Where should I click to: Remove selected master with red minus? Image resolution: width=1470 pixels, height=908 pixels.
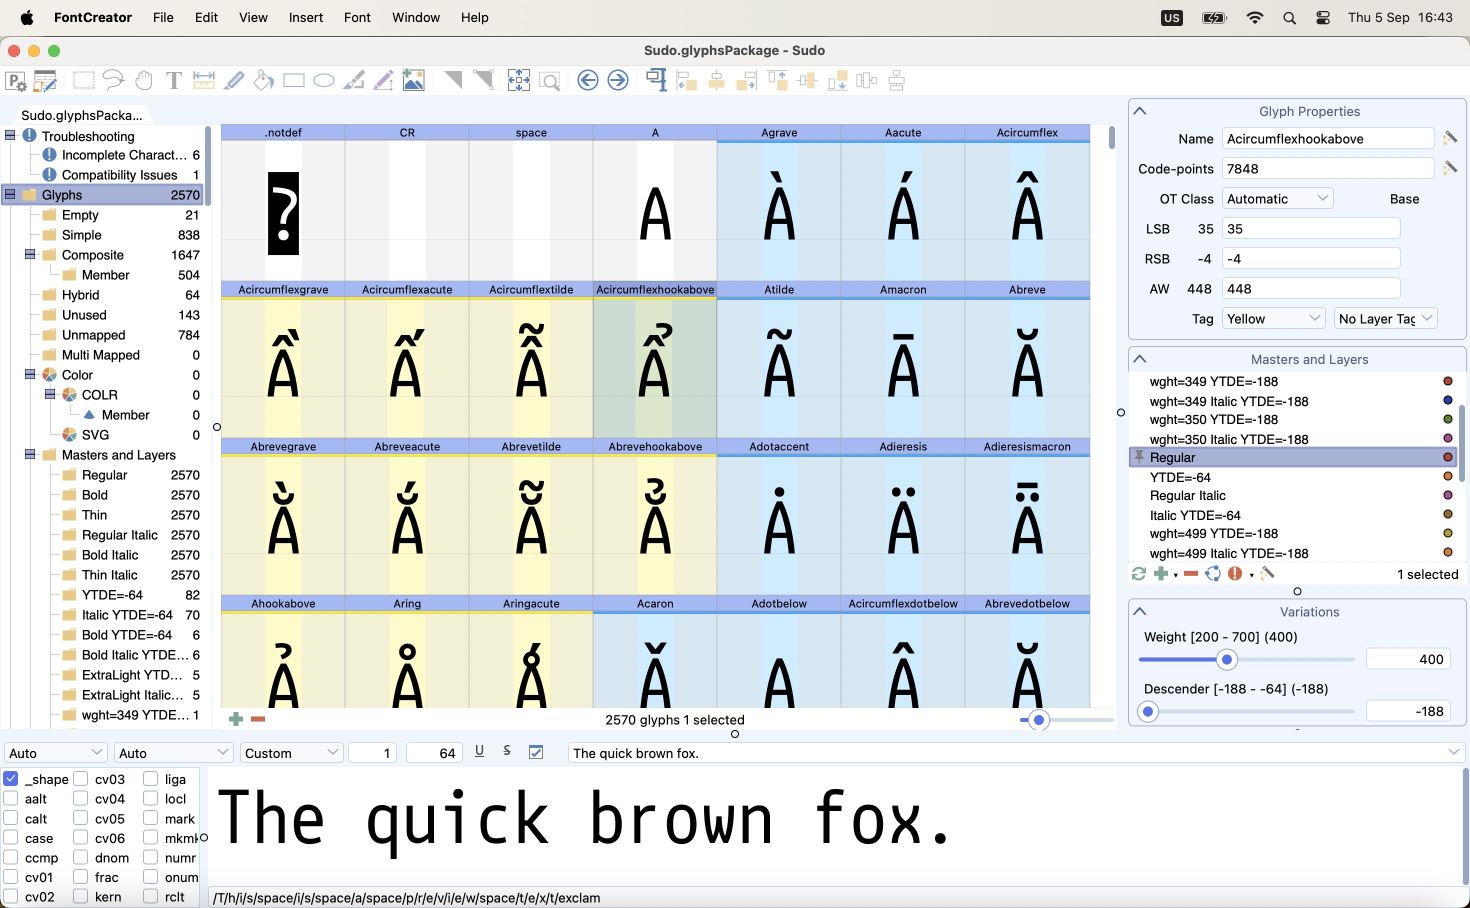tap(1191, 574)
